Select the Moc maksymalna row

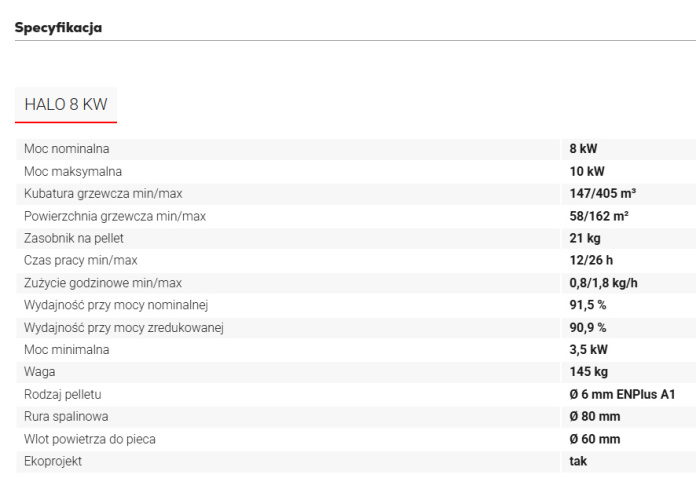point(356,171)
